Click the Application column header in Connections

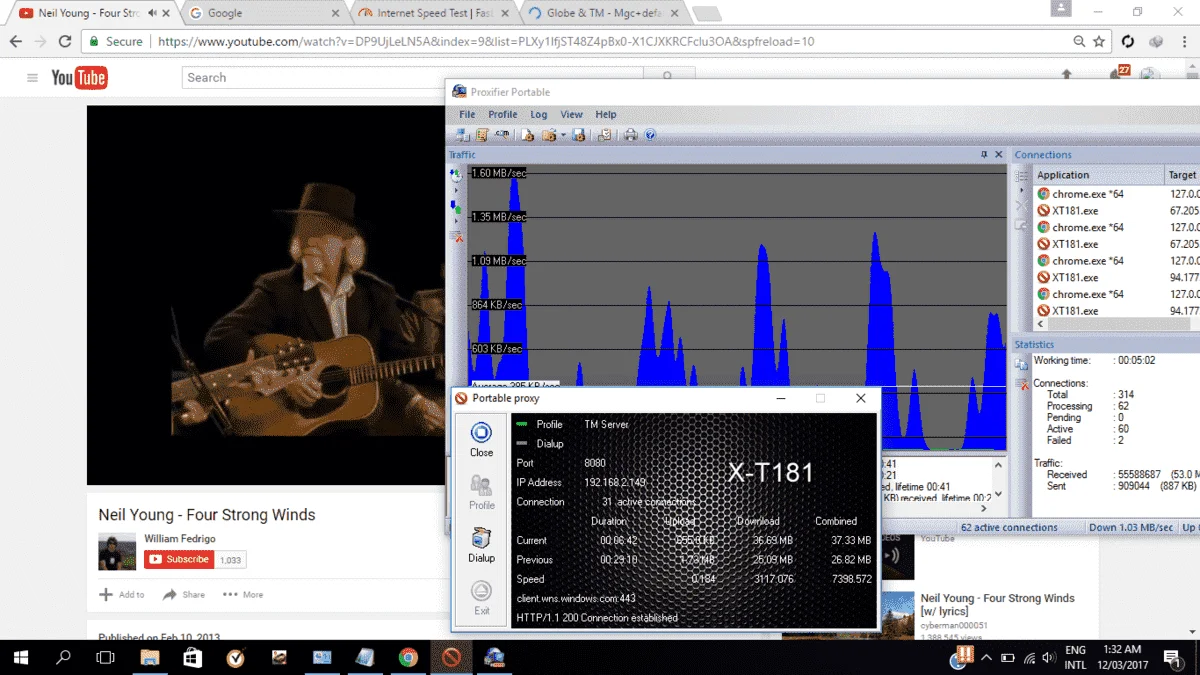(1099, 174)
